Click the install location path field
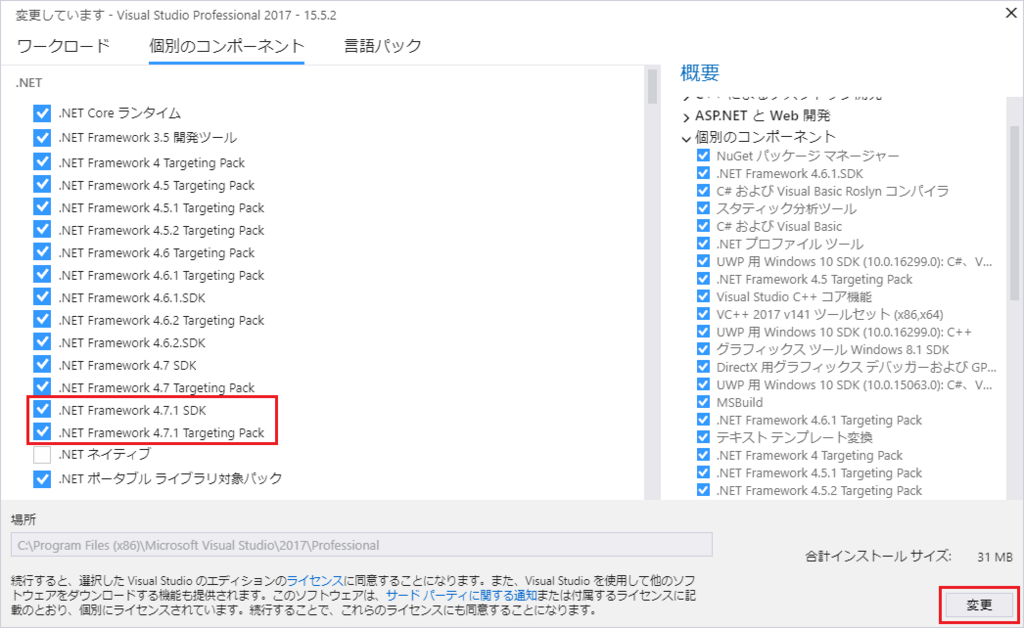Screen dimensions: 1024x628 click(x=361, y=545)
